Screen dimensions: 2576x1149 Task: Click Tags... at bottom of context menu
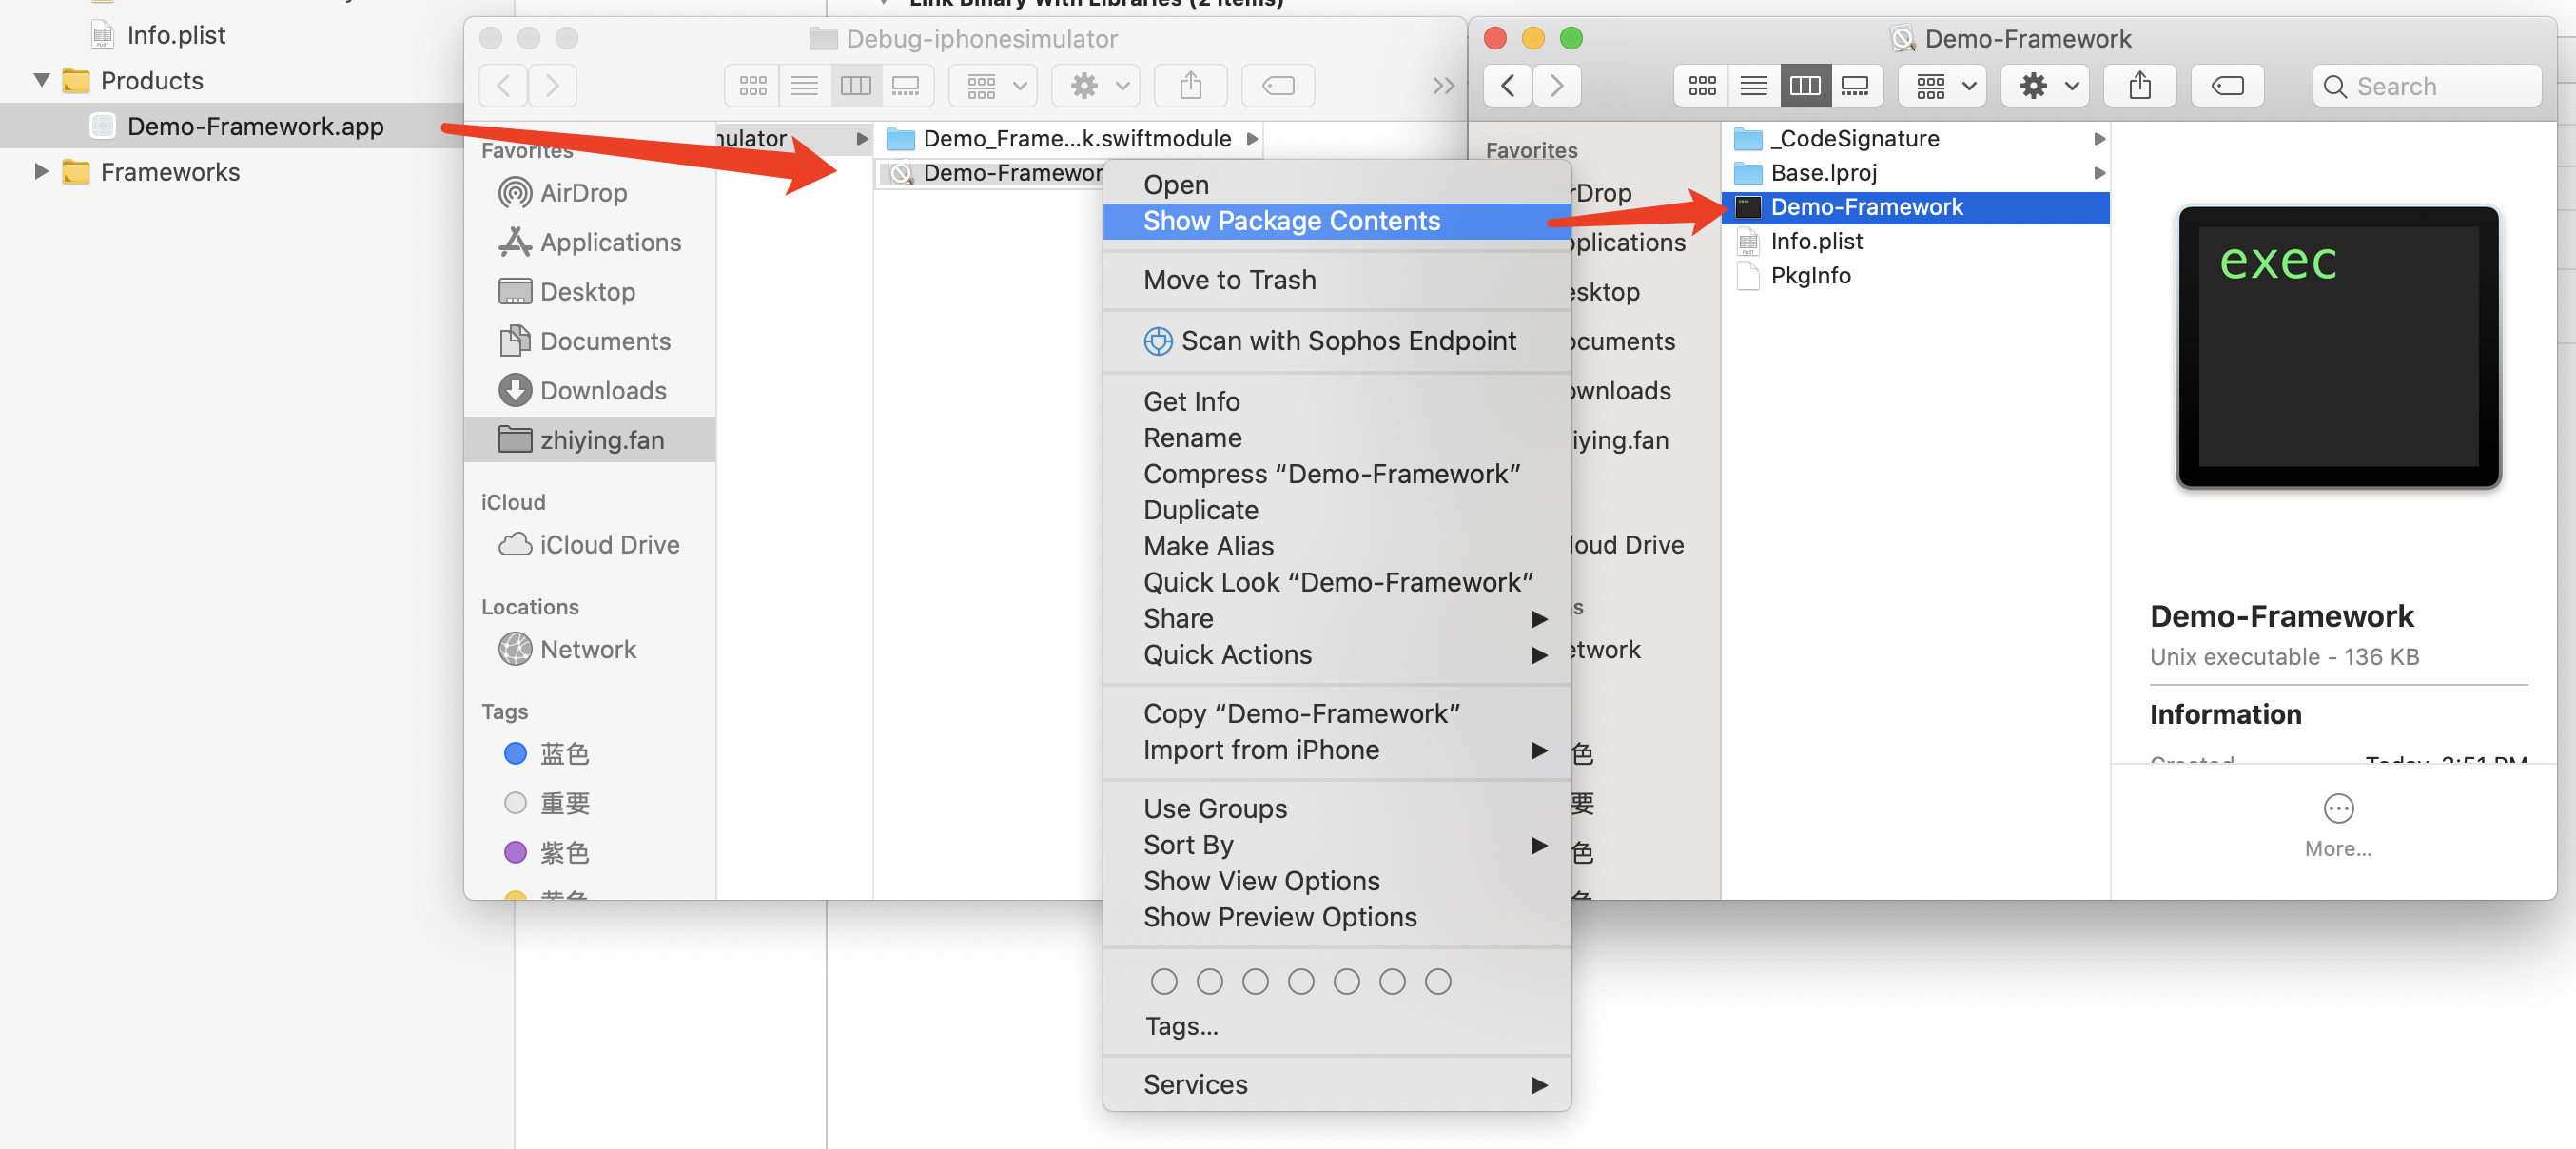(x=1181, y=1026)
